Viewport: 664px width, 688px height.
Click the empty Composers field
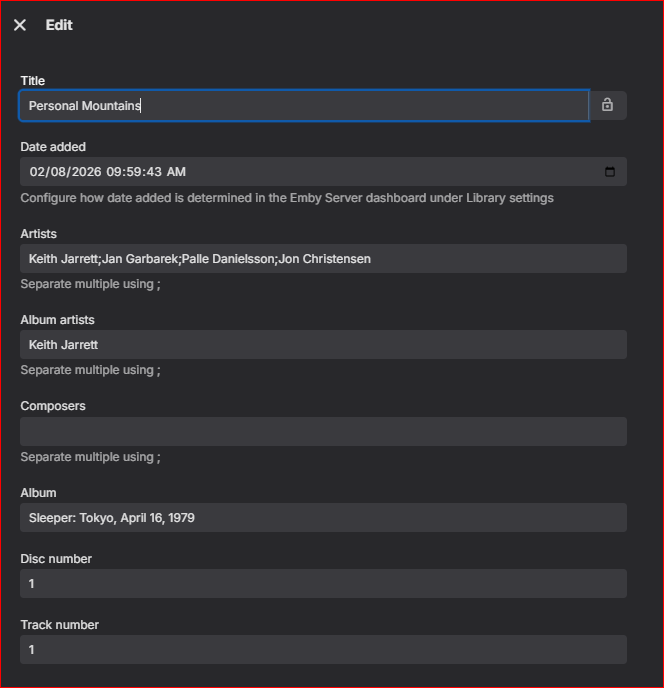pos(323,432)
